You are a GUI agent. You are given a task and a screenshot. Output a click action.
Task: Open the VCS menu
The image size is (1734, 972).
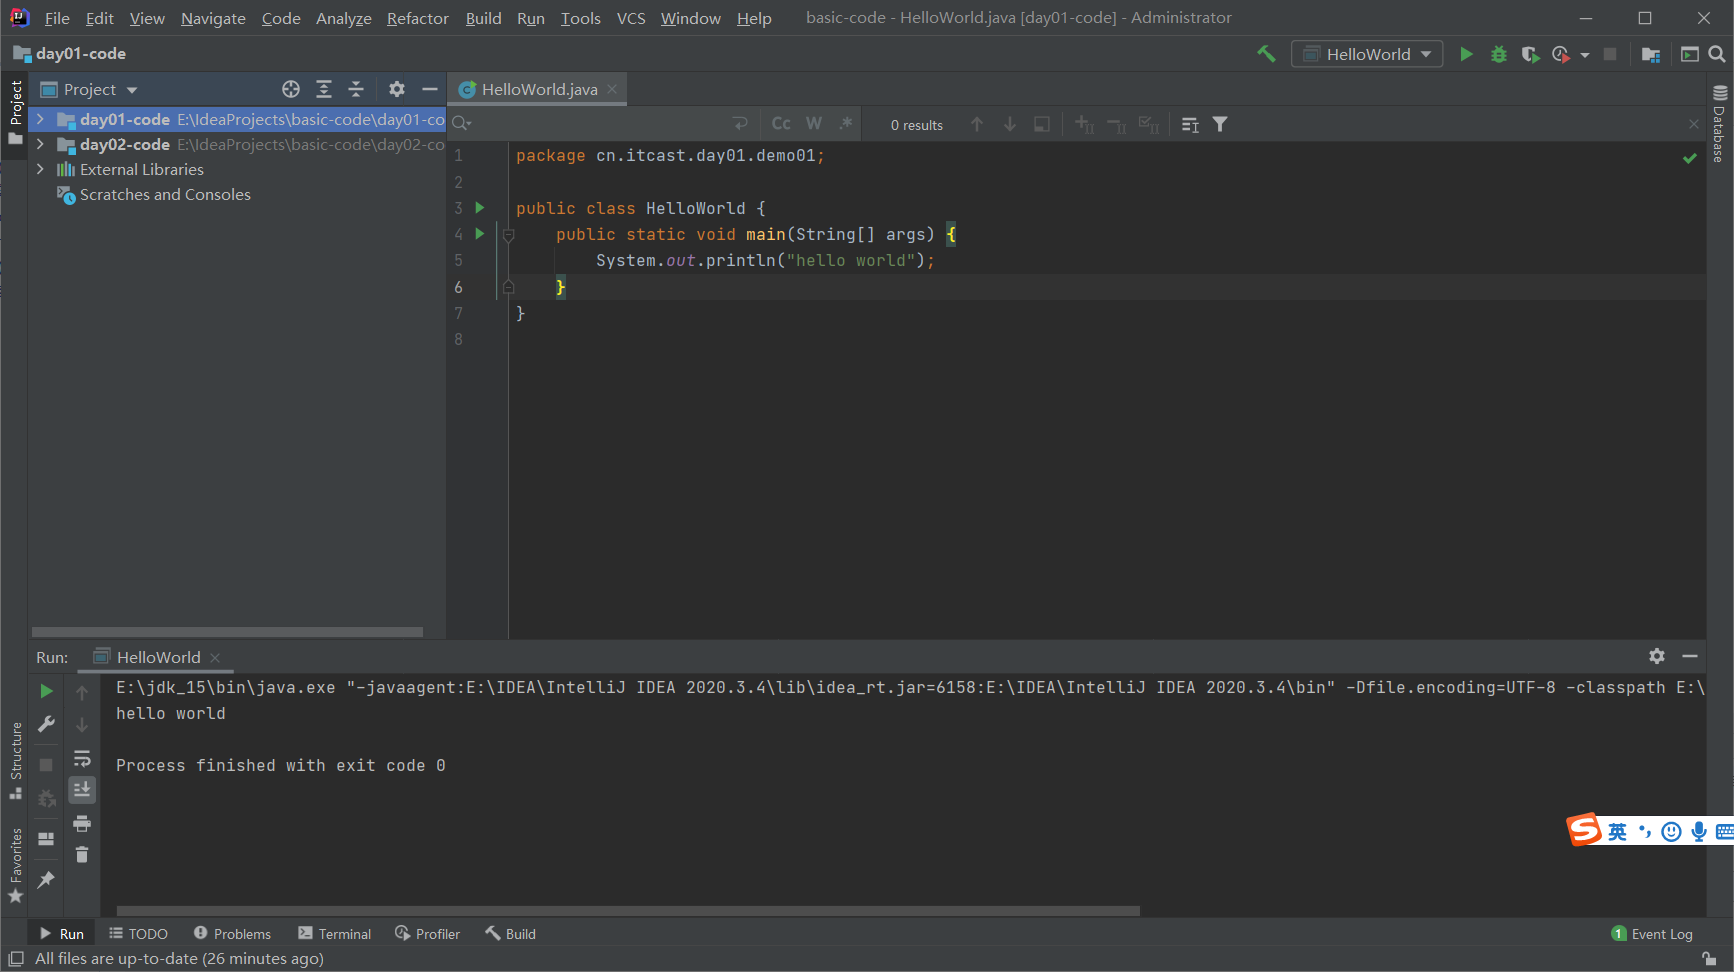click(x=631, y=18)
